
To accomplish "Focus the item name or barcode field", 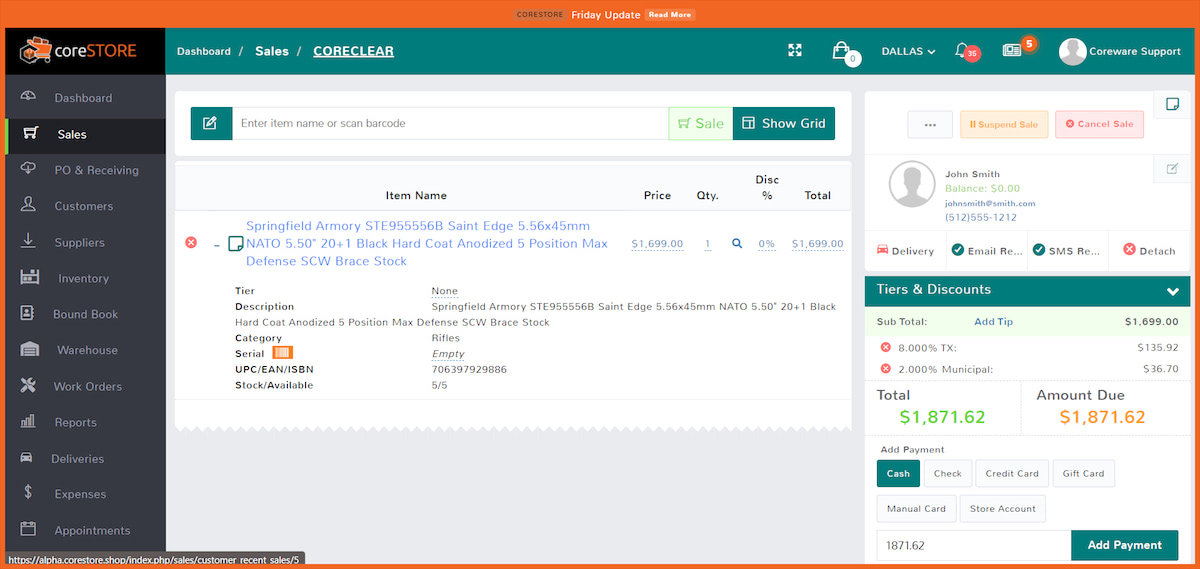I will 450,123.
